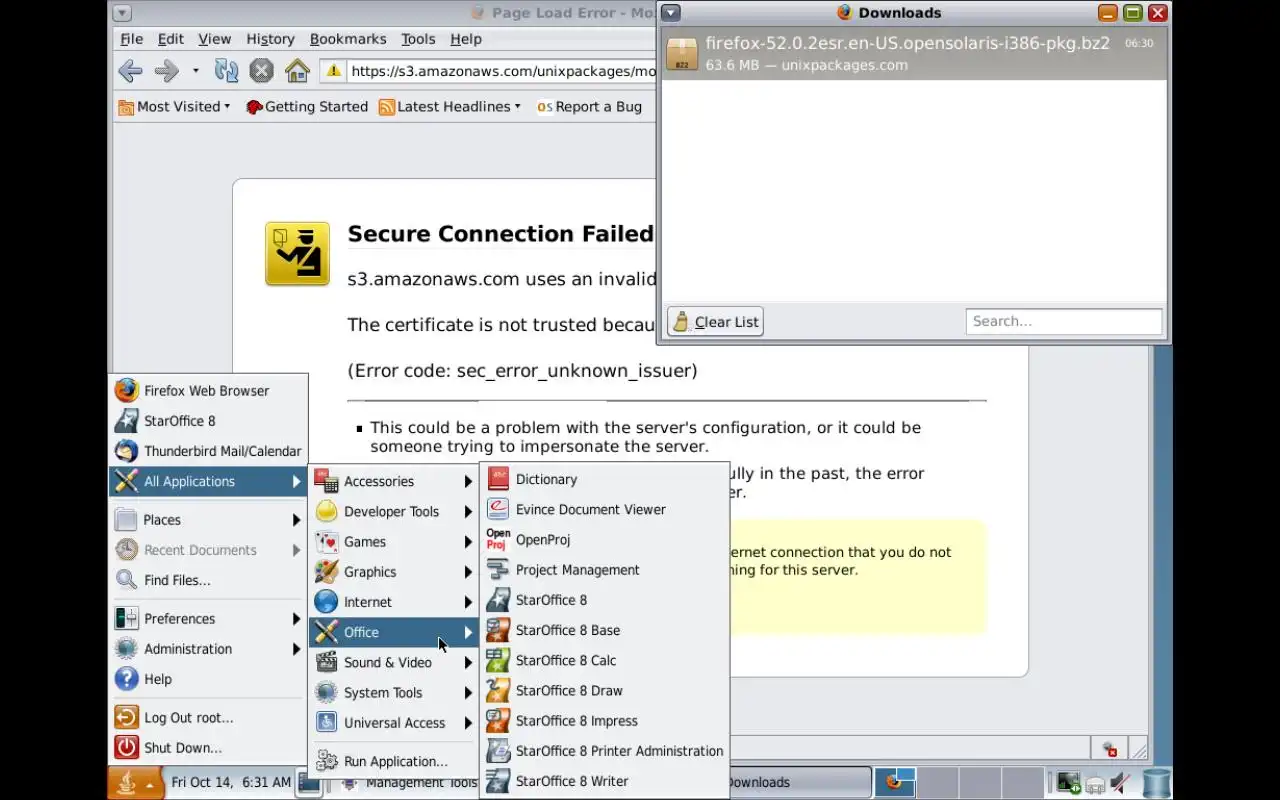Open the Help menu in Firefox
1280x800 pixels.
point(466,39)
